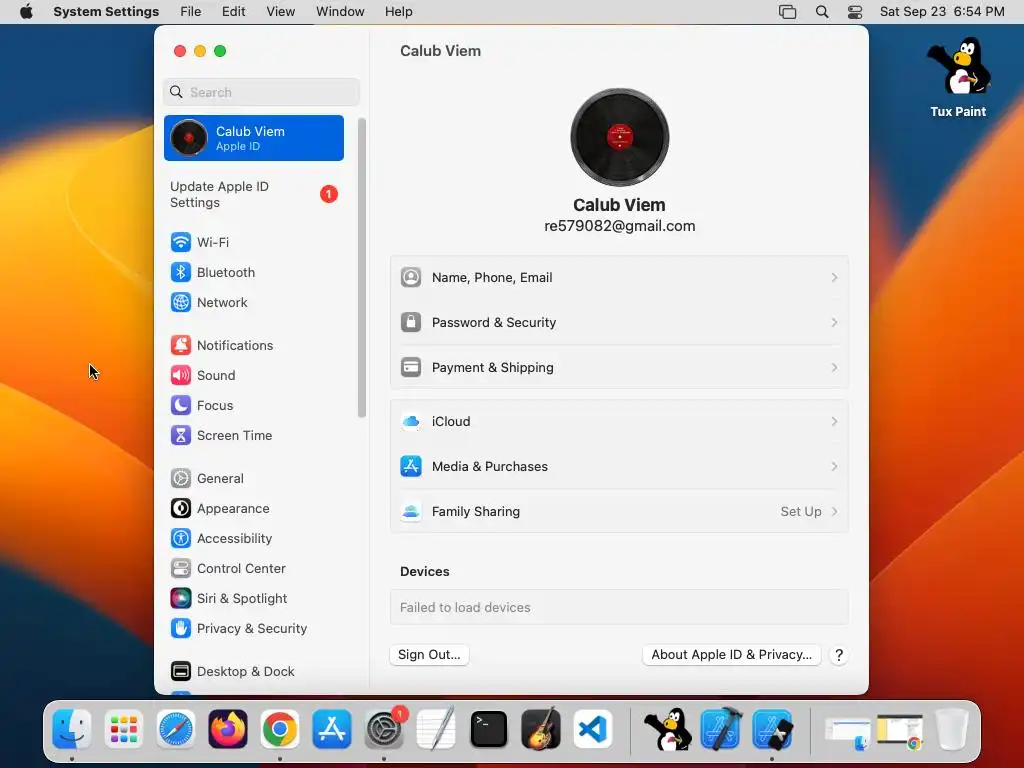Viewport: 1024px width, 768px height.
Task: Open Stage Manager icon in menu bar
Action: tap(788, 12)
